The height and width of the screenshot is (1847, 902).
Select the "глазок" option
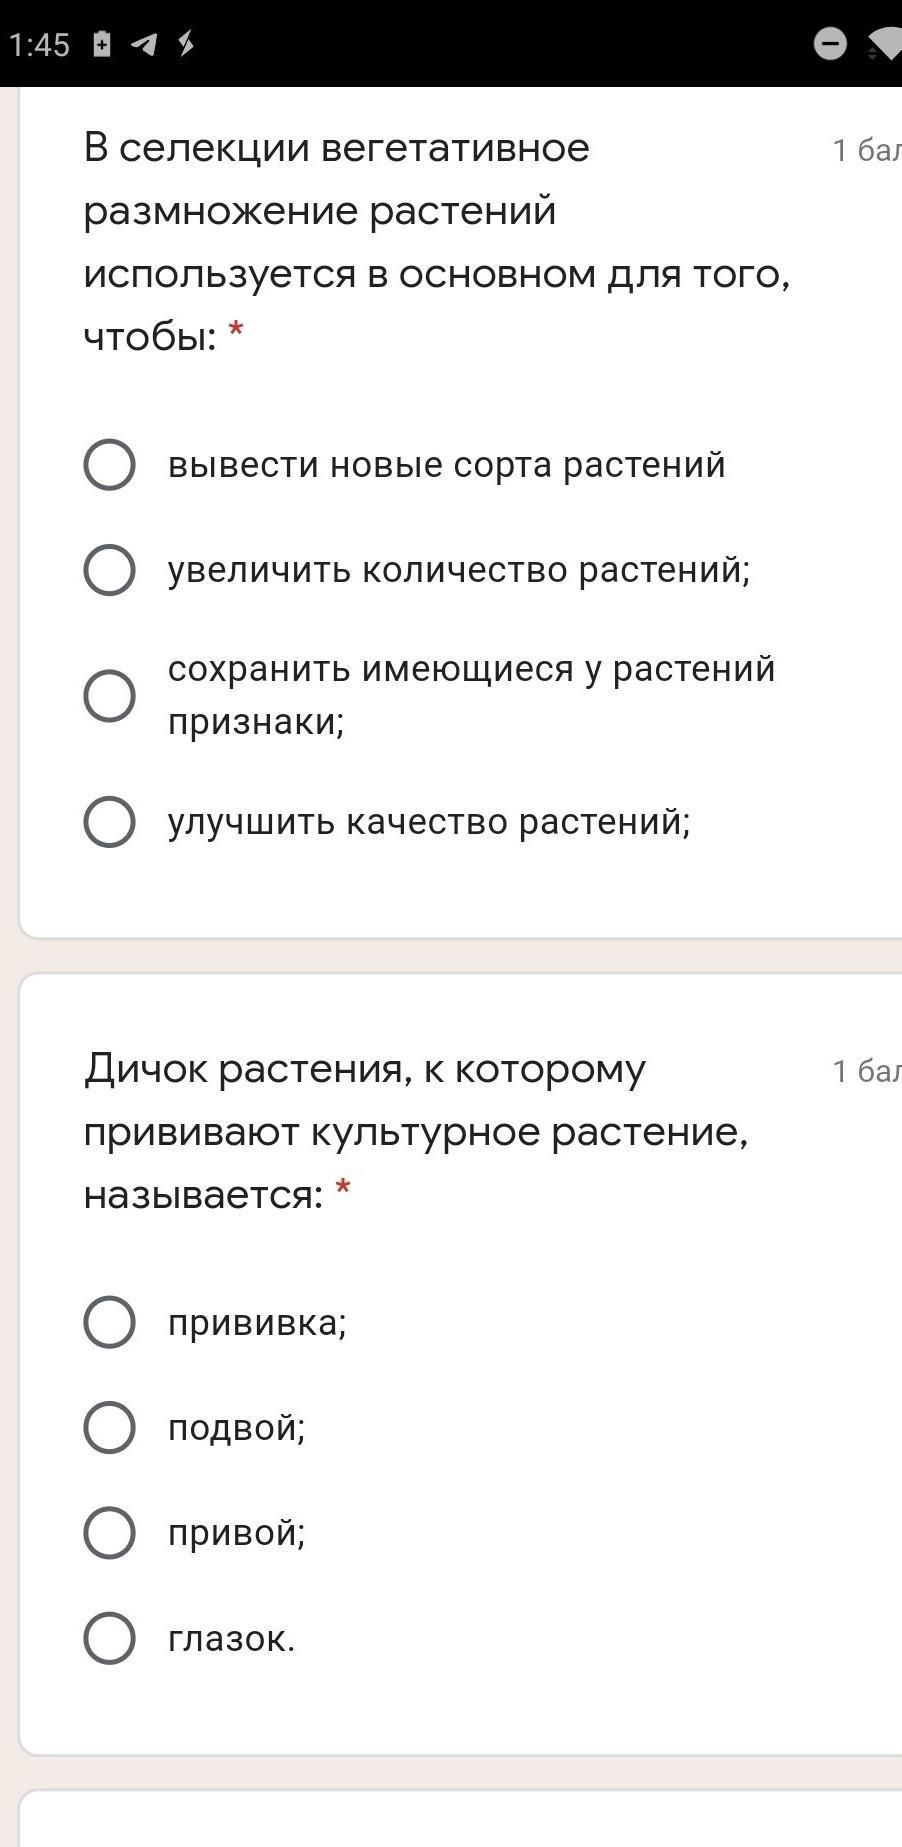click(x=110, y=1638)
